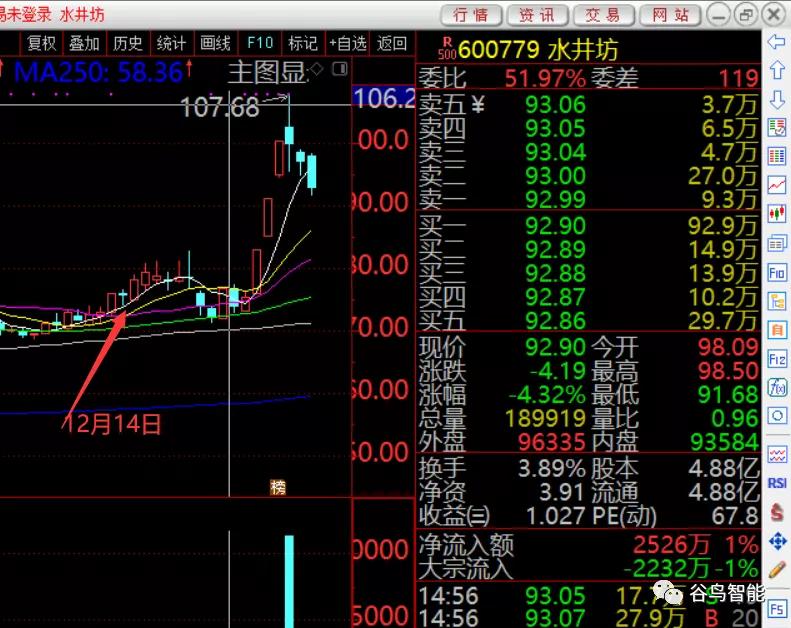Open the watchlist table icon with checkmark
Screen dimensions: 791x628
(777, 128)
